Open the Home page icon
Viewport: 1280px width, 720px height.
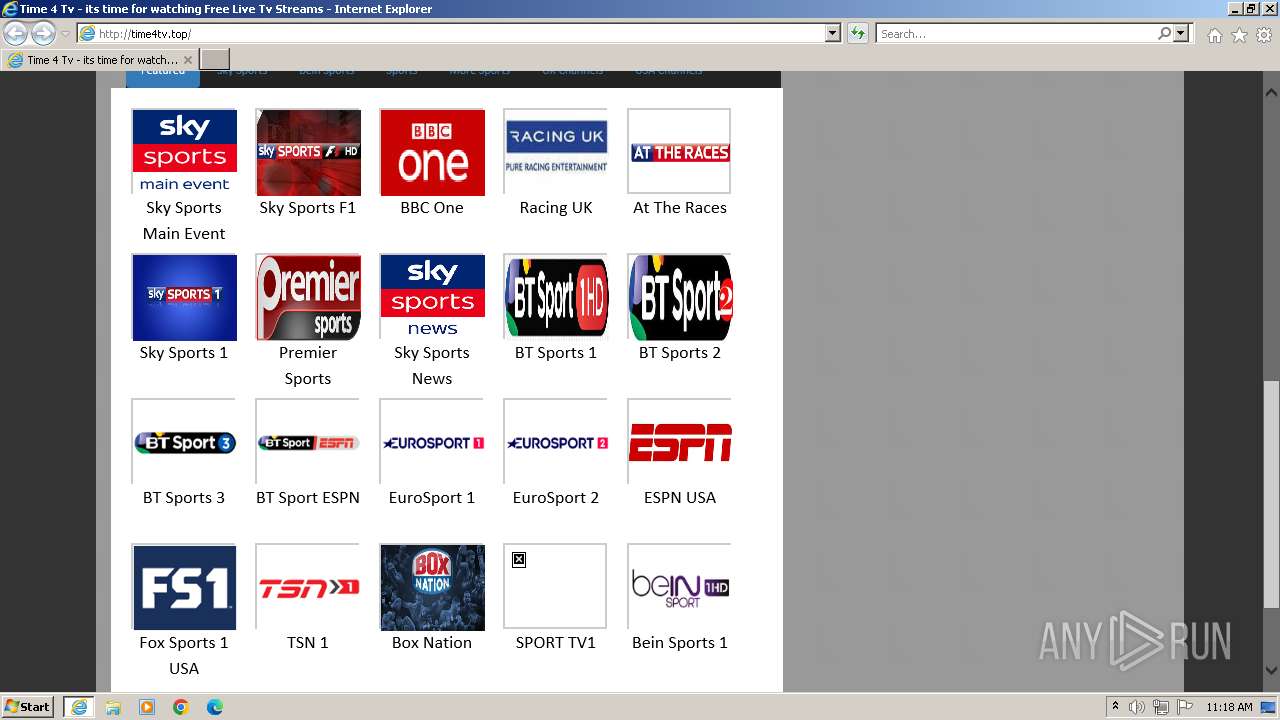coord(1214,35)
